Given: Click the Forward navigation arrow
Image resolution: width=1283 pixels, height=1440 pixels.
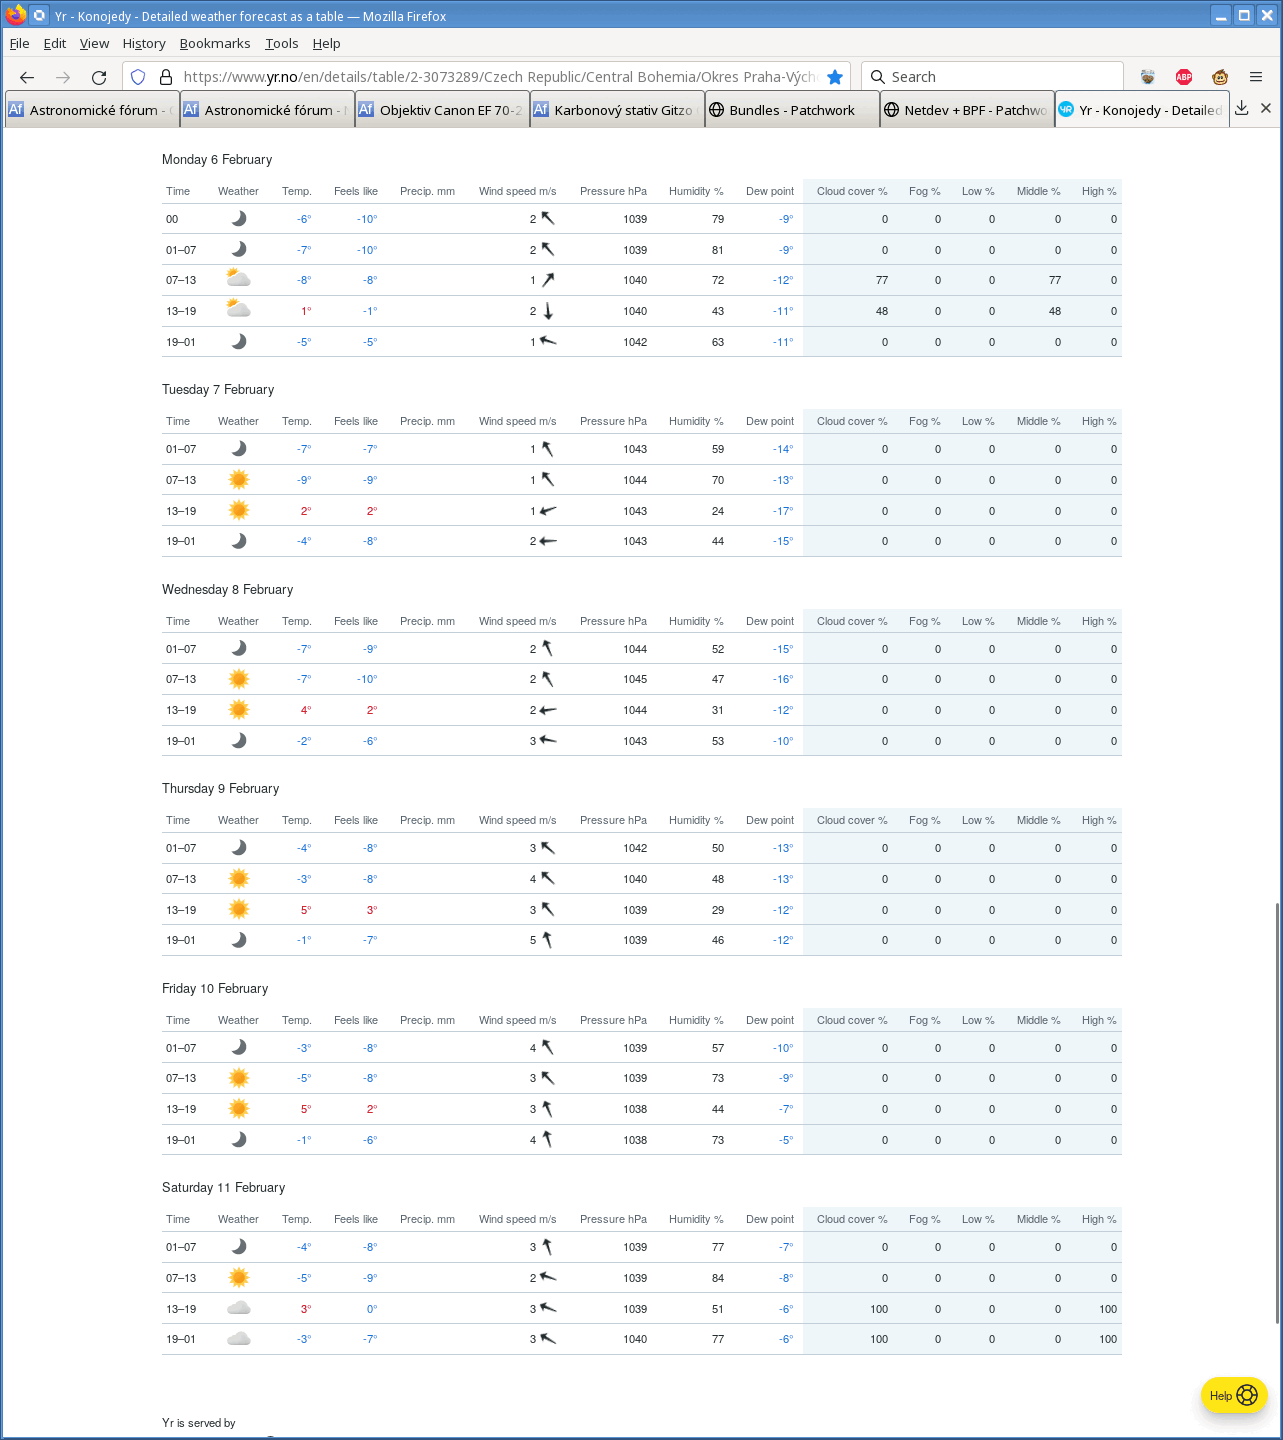Looking at the screenshot, I should tap(63, 77).
